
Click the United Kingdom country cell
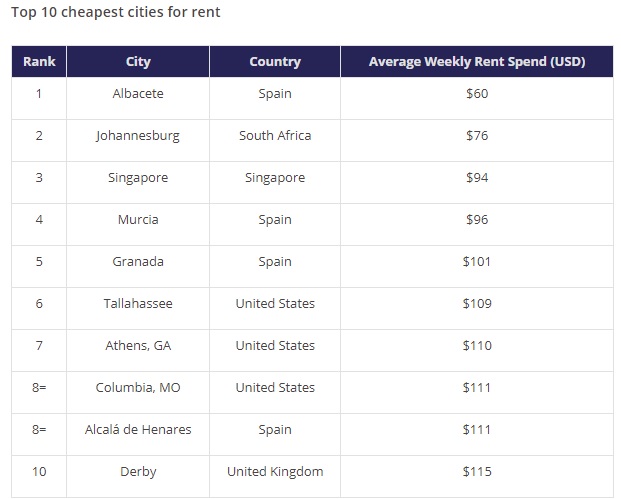coord(275,471)
